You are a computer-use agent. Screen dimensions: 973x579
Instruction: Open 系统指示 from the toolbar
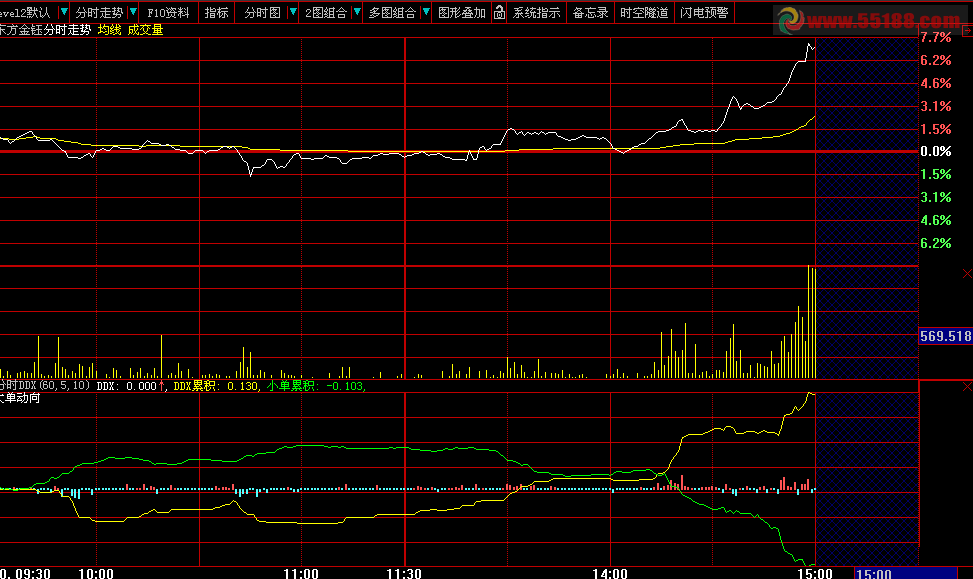click(x=537, y=12)
